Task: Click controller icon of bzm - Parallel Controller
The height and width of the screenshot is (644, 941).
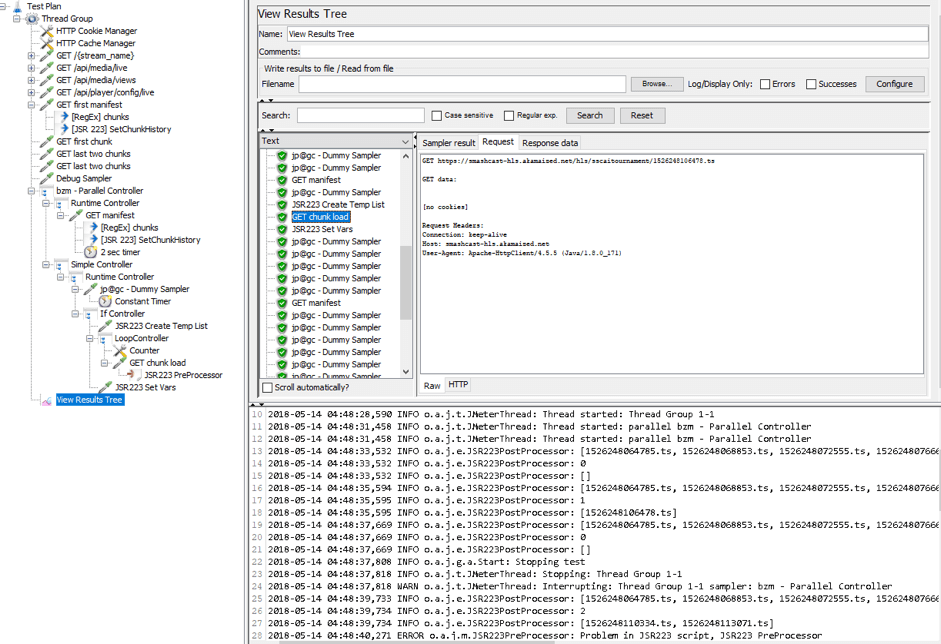Action: tap(46, 191)
